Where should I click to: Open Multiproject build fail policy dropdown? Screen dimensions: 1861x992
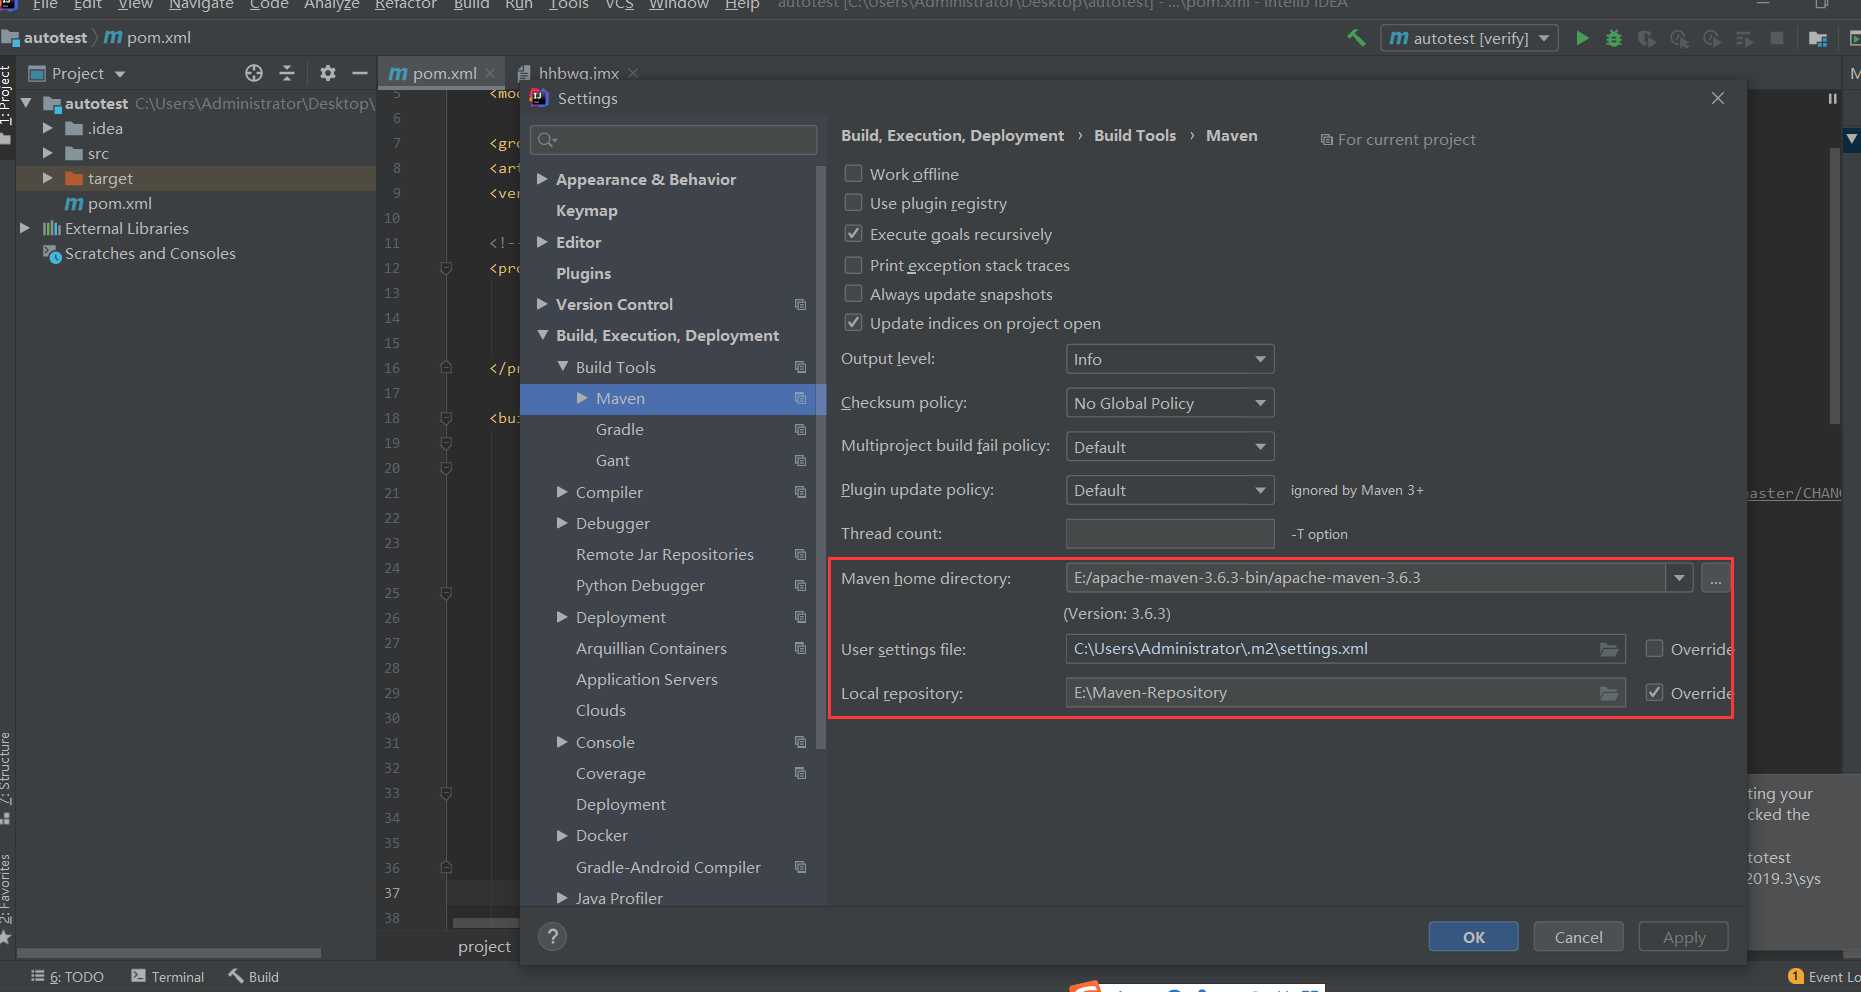(1170, 447)
